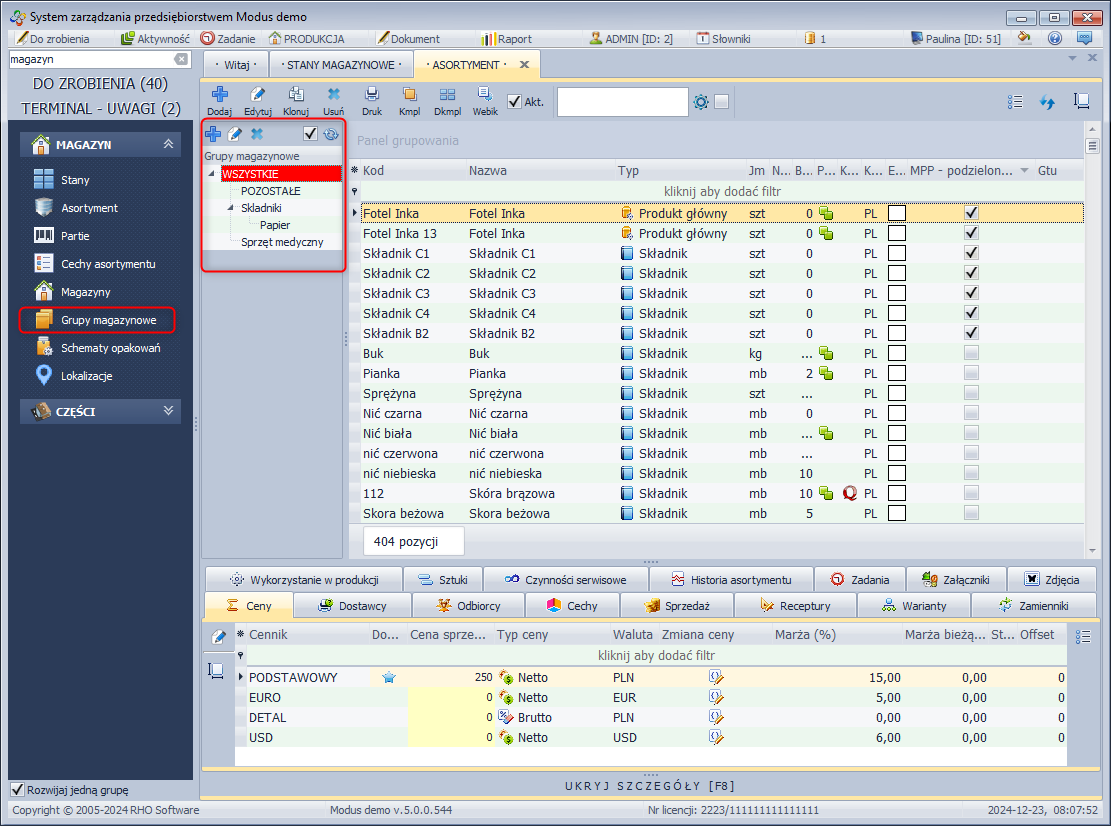Toggle MPP checkbox for Fotel Inka 13

pos(971,233)
